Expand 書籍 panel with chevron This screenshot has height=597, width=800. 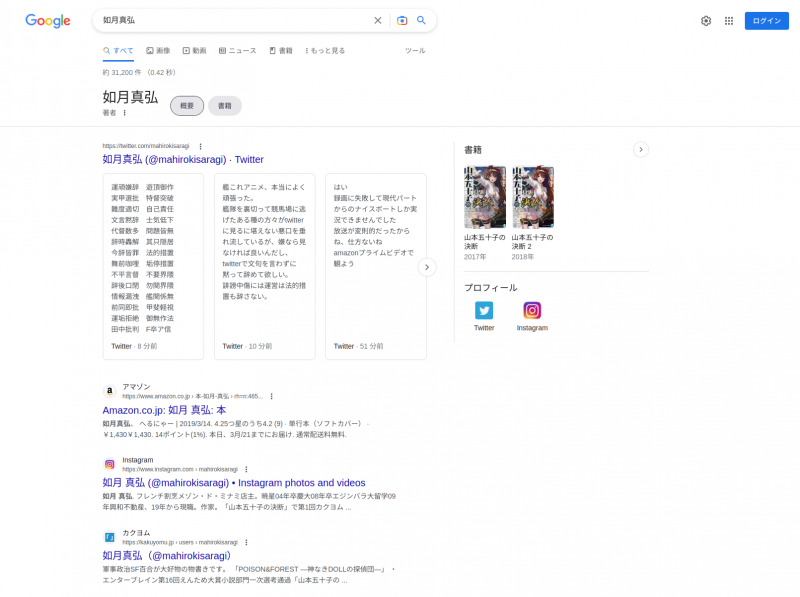[x=641, y=150]
